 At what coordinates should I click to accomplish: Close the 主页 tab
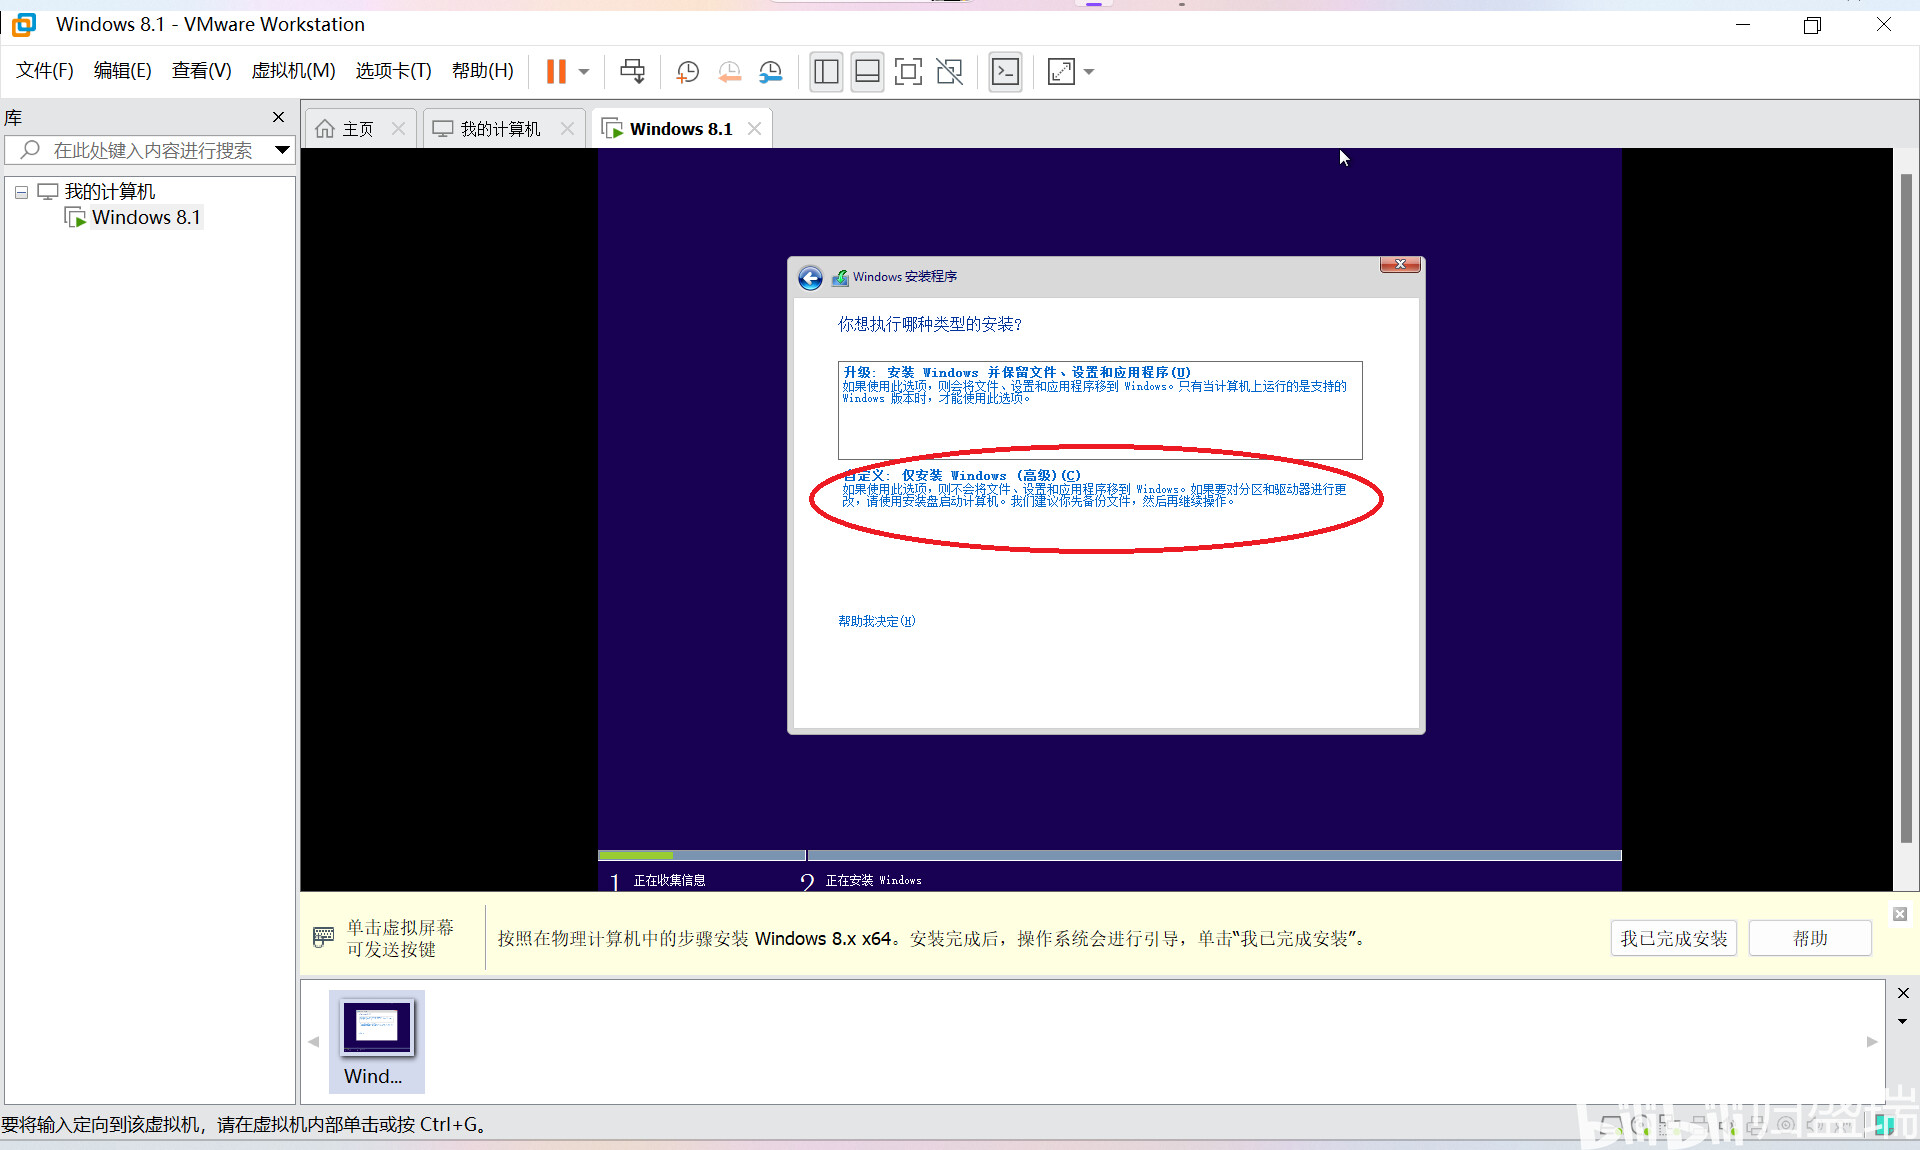pyautogui.click(x=398, y=129)
